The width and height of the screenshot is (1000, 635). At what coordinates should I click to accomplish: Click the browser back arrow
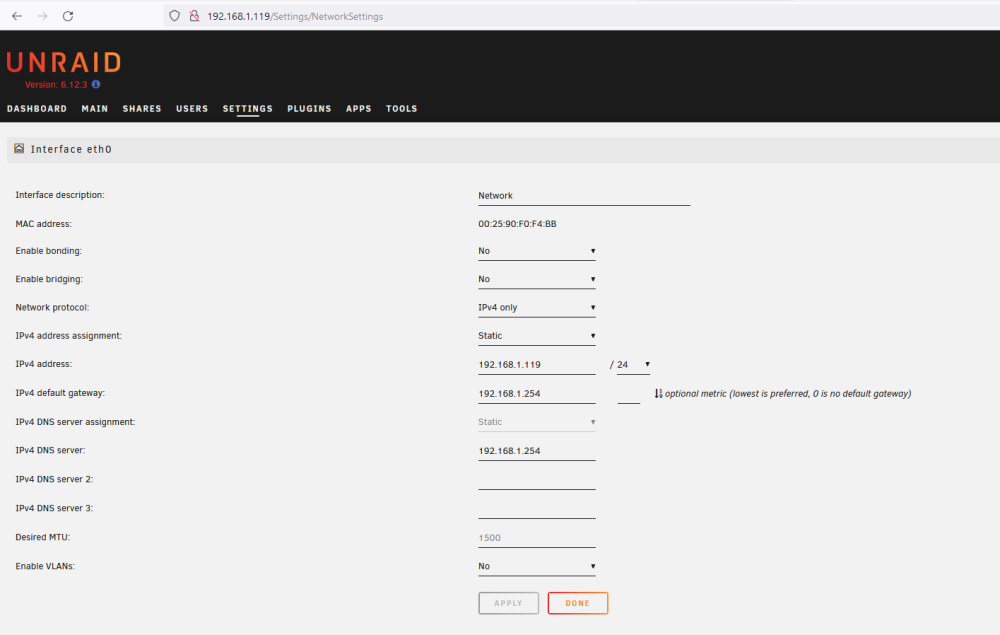pyautogui.click(x=17, y=16)
